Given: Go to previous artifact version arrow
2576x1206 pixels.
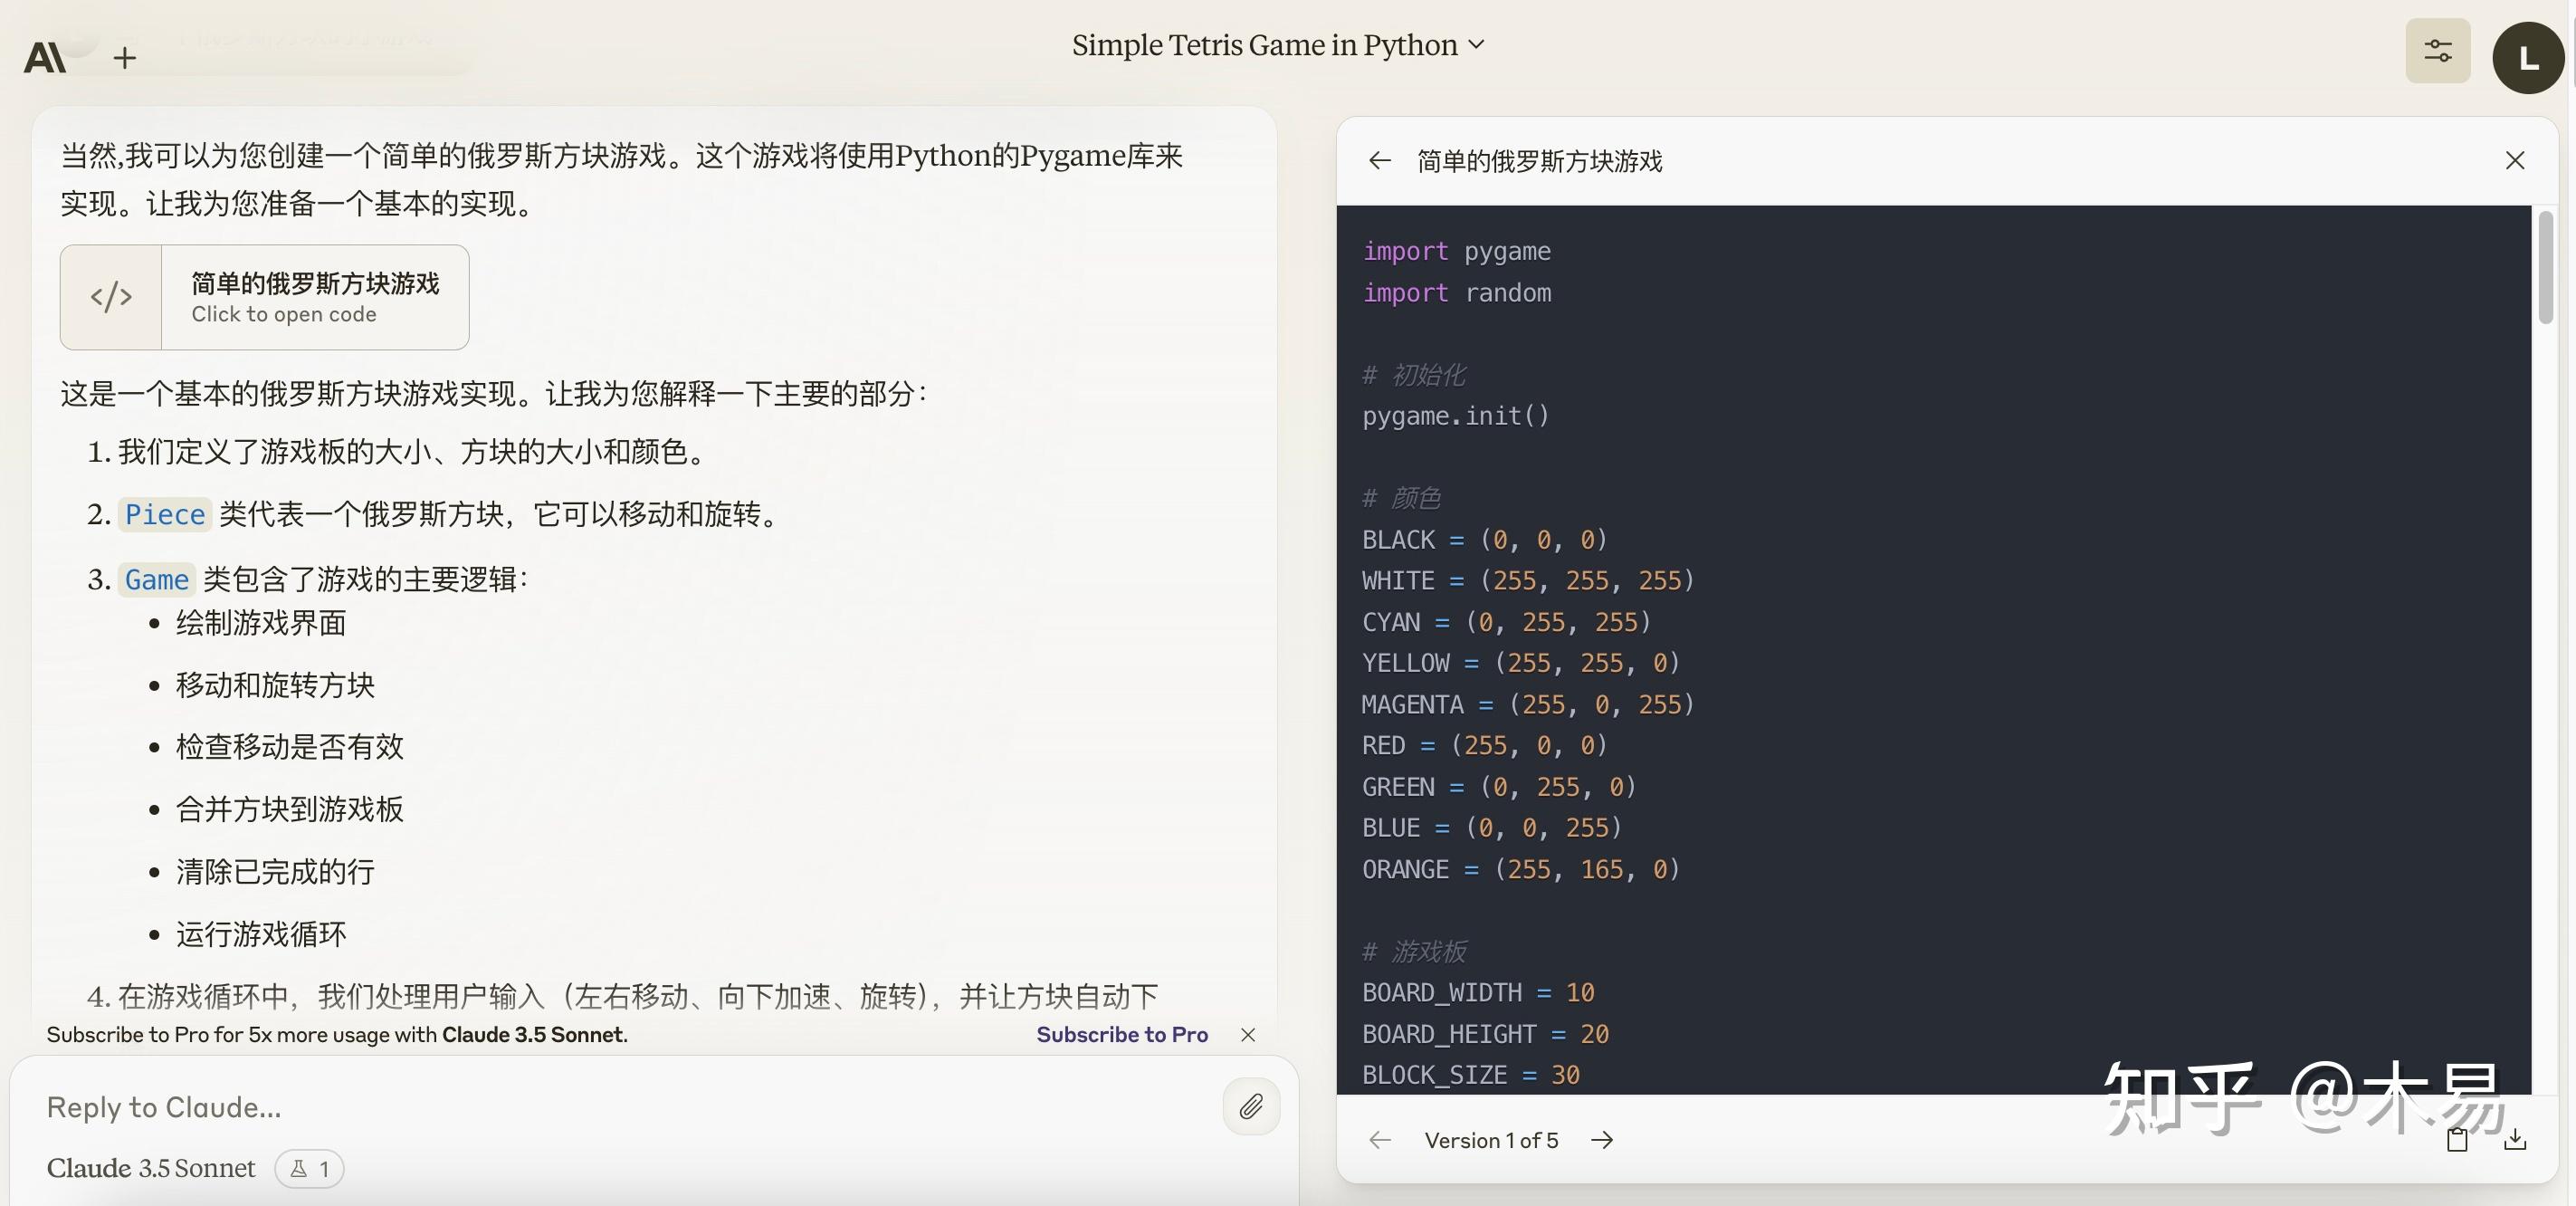Looking at the screenshot, I should coord(1380,1140).
